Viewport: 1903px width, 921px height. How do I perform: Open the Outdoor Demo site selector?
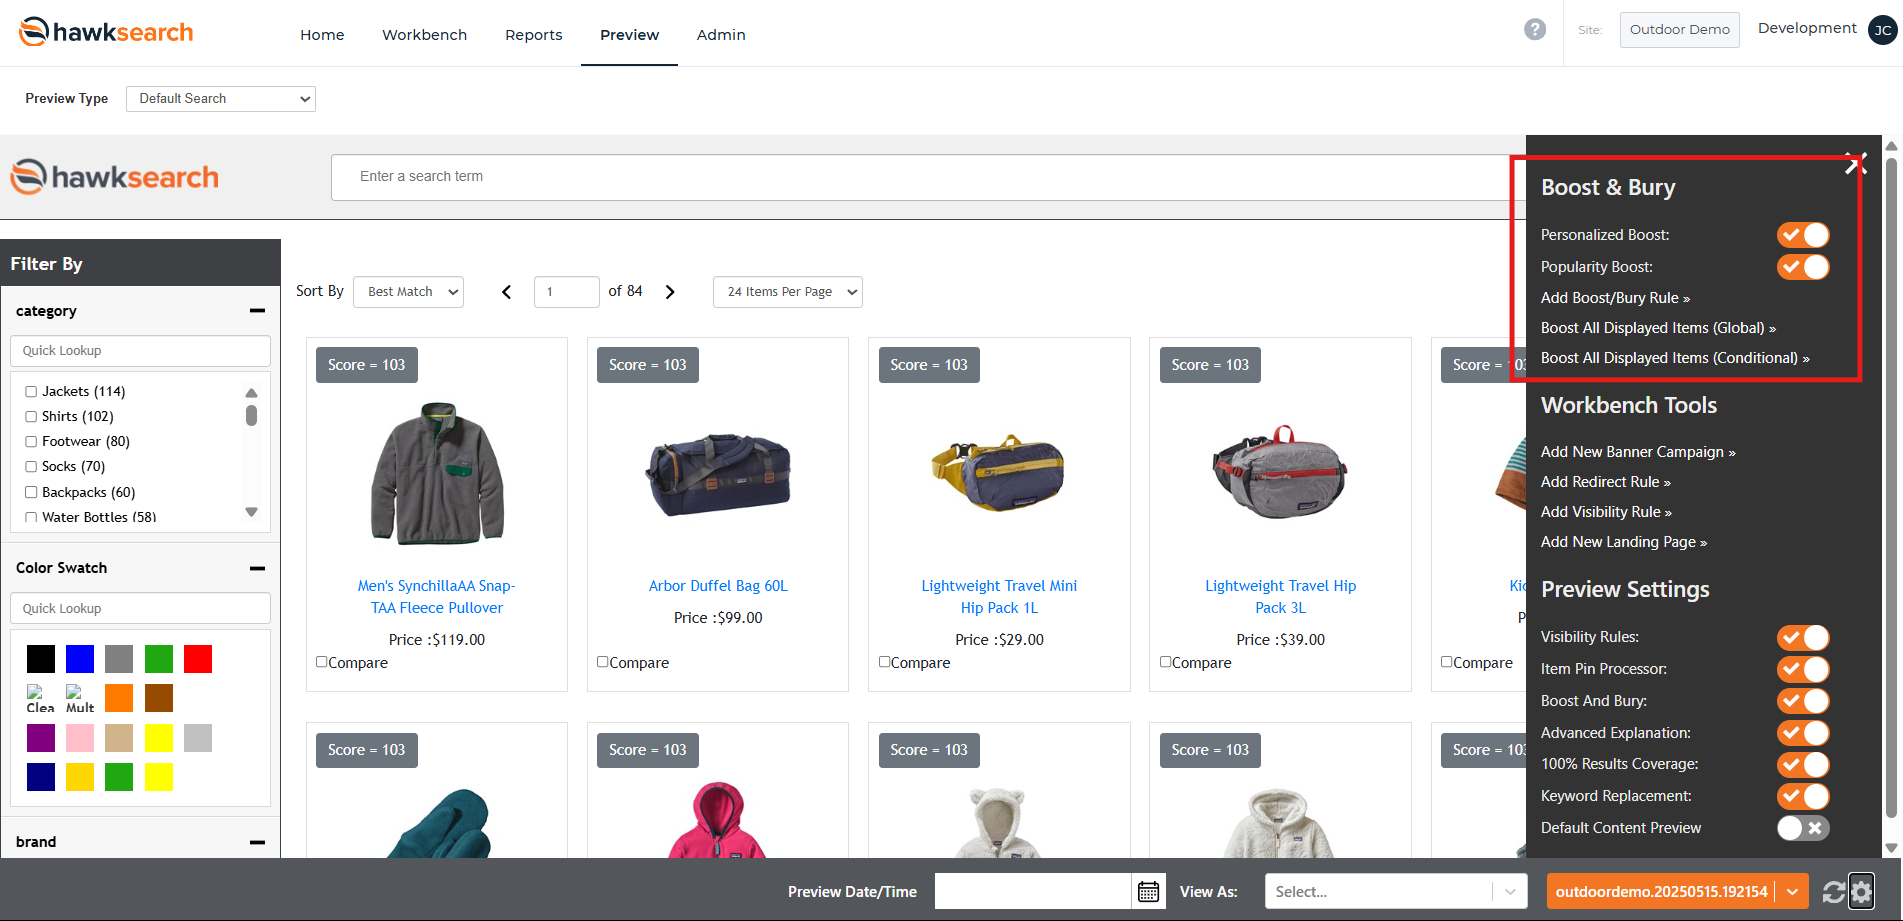click(x=1679, y=30)
